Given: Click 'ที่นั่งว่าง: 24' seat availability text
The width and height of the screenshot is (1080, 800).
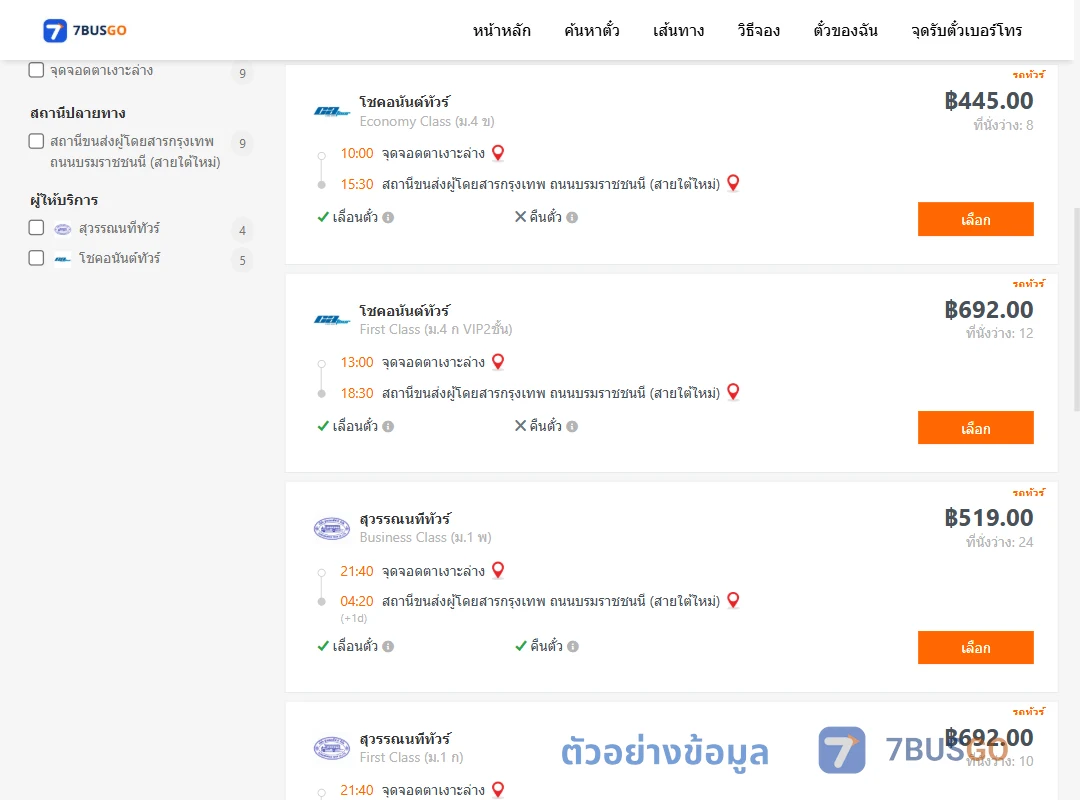Looking at the screenshot, I should (999, 542).
